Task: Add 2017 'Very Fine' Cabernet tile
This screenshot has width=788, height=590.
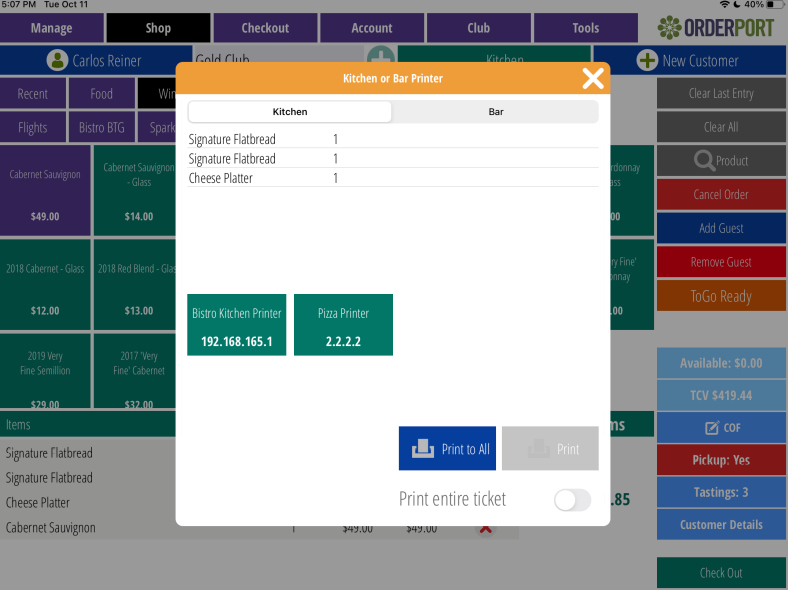Action: click(x=135, y=371)
